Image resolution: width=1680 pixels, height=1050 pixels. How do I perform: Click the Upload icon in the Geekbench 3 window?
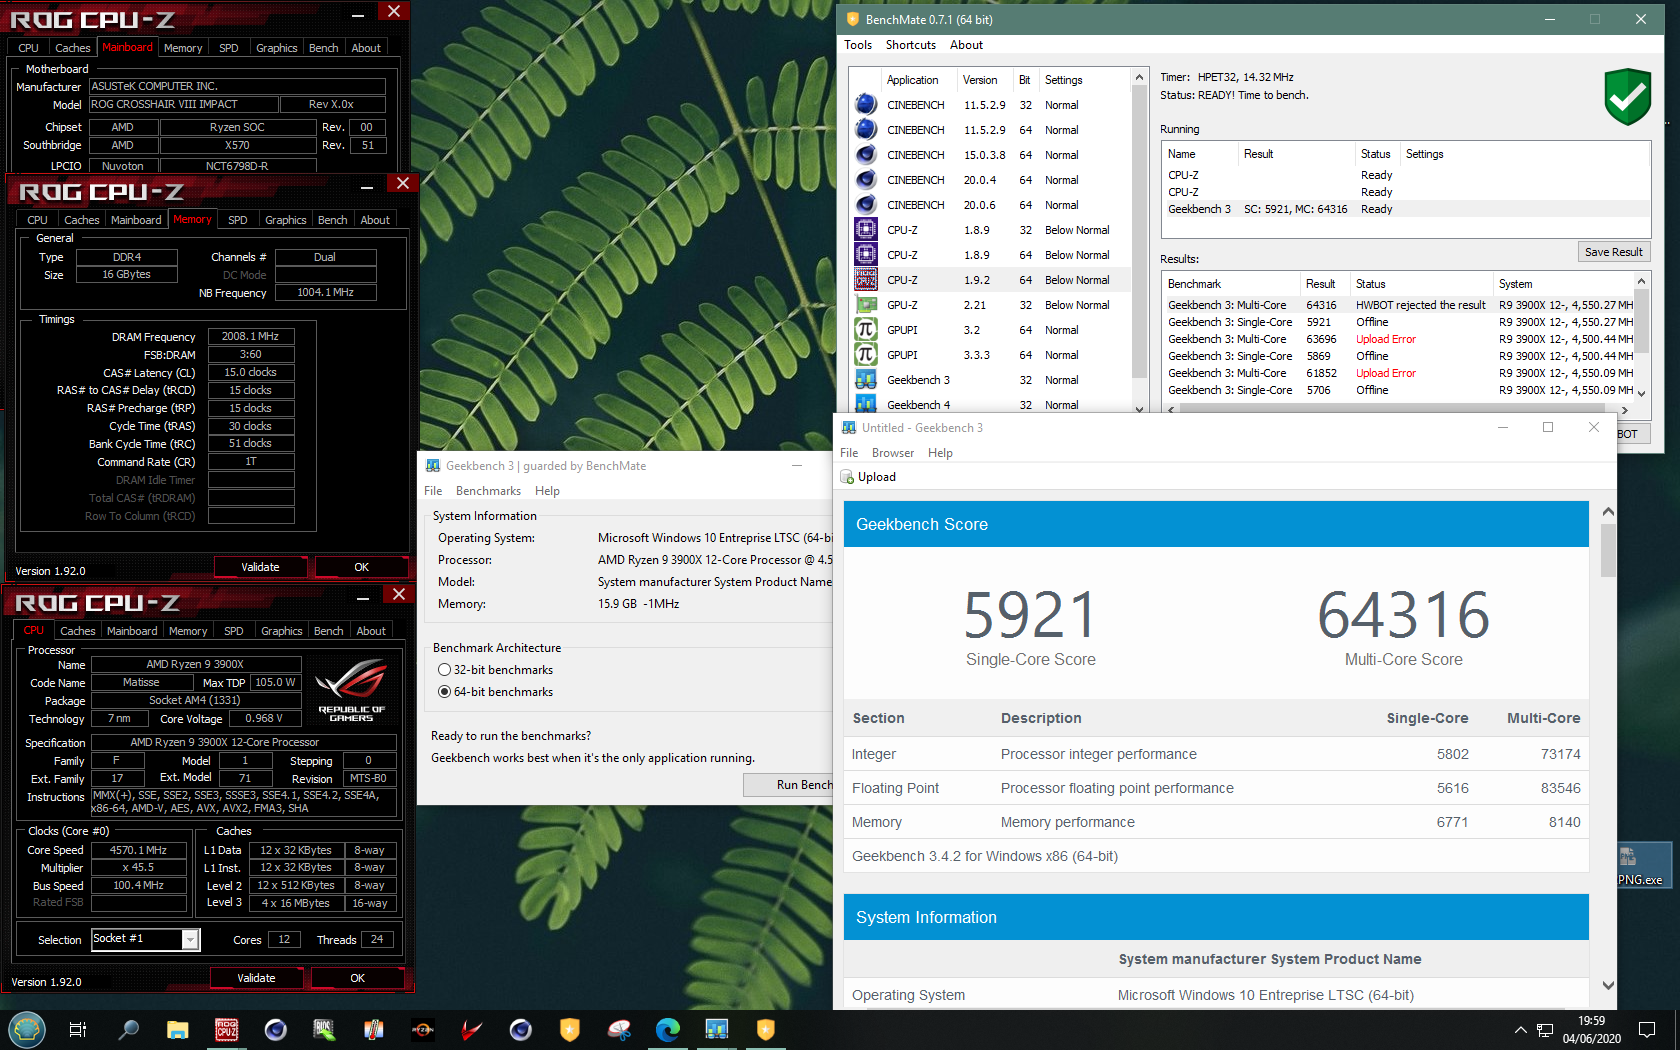847,477
